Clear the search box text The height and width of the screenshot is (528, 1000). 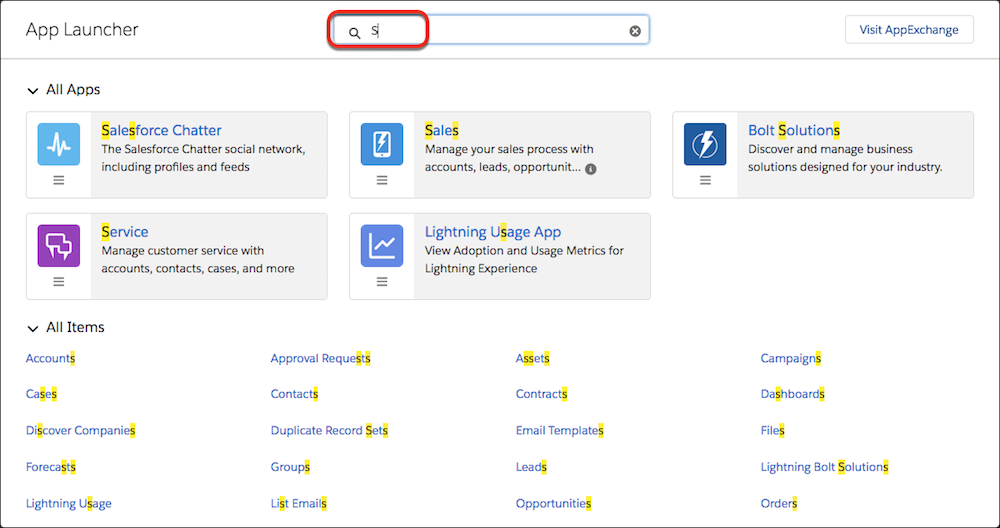pos(635,31)
